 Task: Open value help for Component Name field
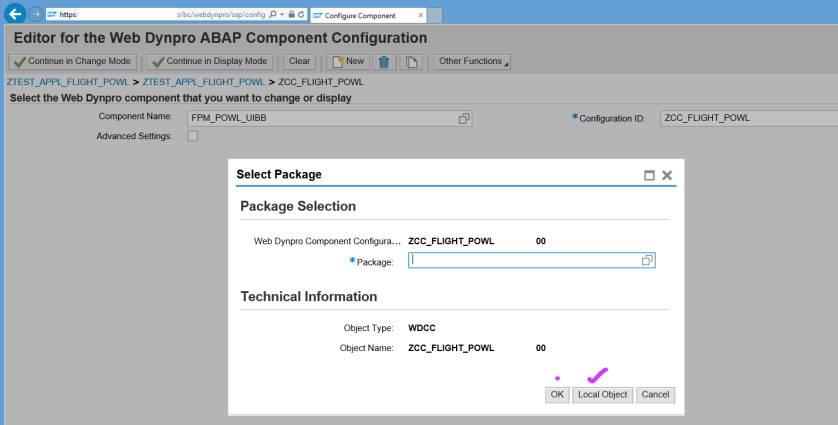pyautogui.click(x=464, y=118)
